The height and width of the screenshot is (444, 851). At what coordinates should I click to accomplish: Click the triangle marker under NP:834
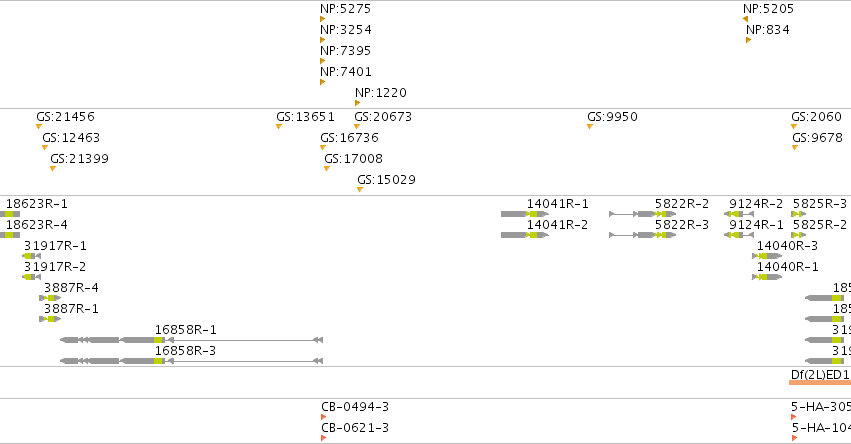[x=748, y=40]
